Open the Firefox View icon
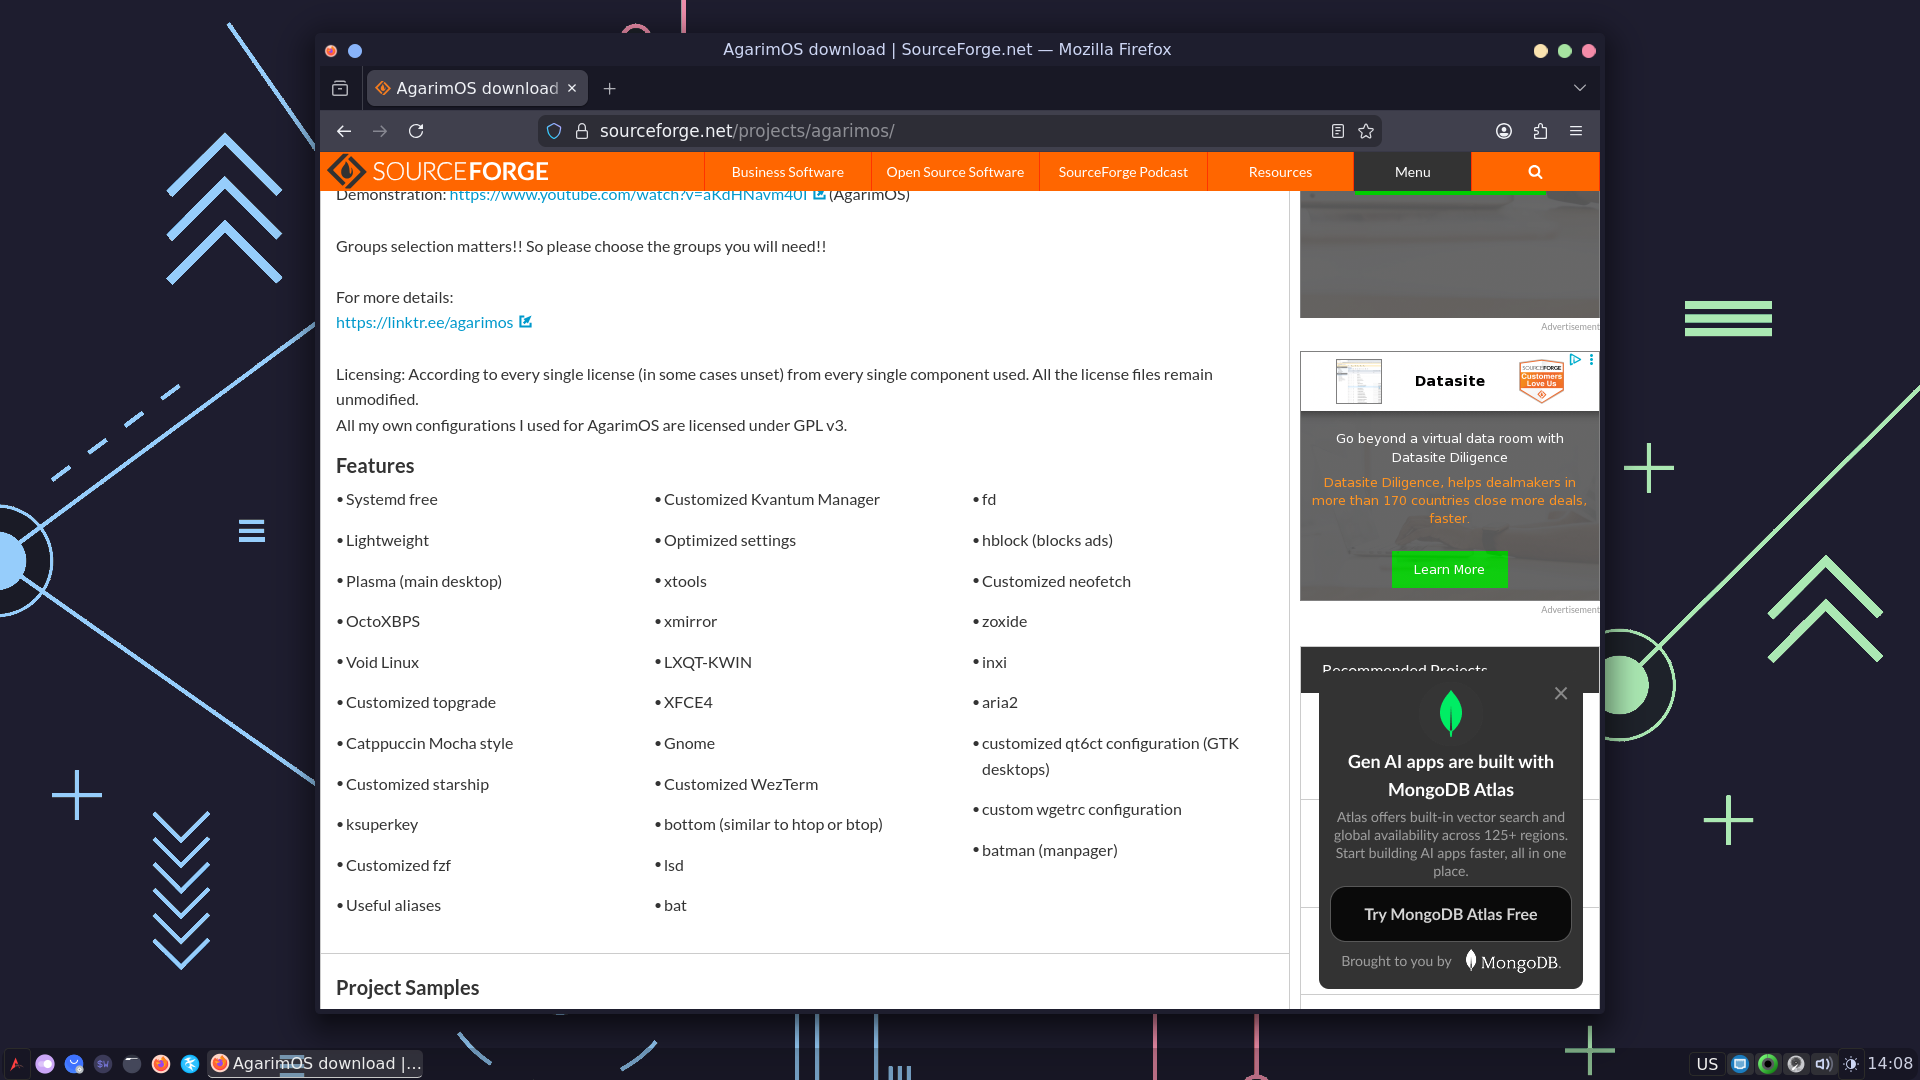The height and width of the screenshot is (1080, 1920). [x=340, y=88]
